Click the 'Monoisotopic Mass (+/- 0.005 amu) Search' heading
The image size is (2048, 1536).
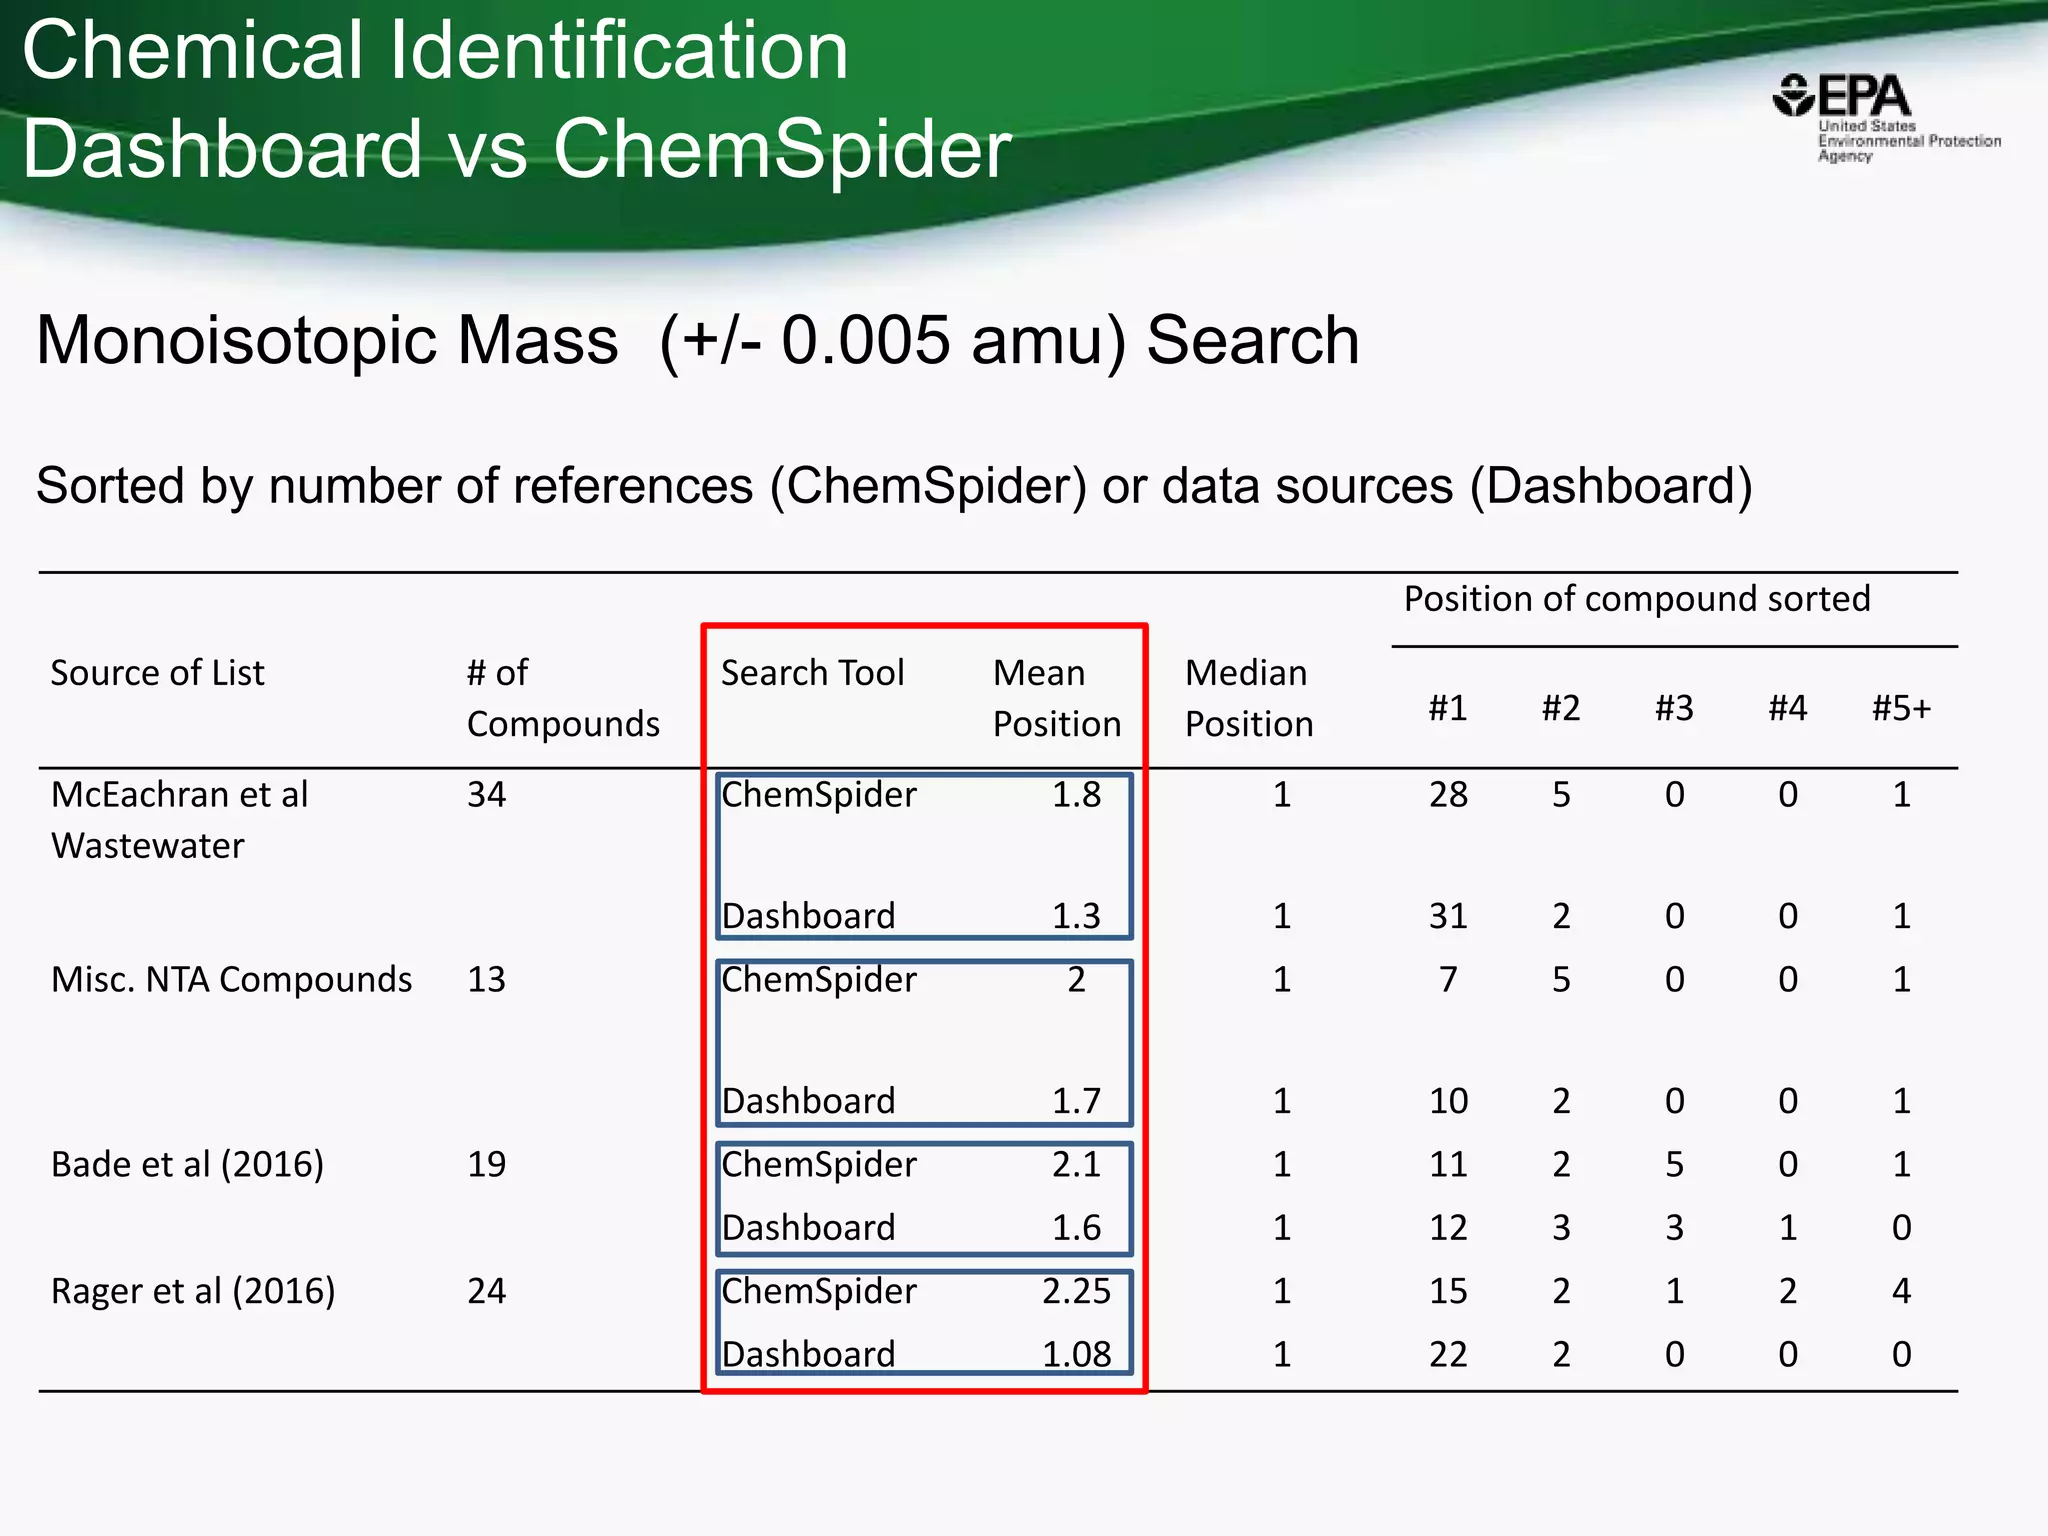tap(698, 340)
